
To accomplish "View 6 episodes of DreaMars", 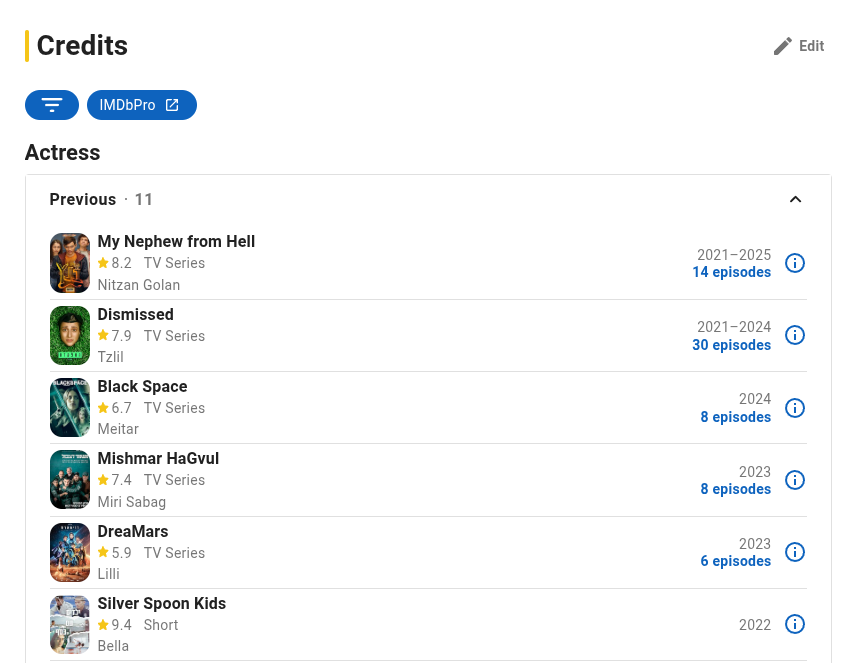I will [735, 561].
